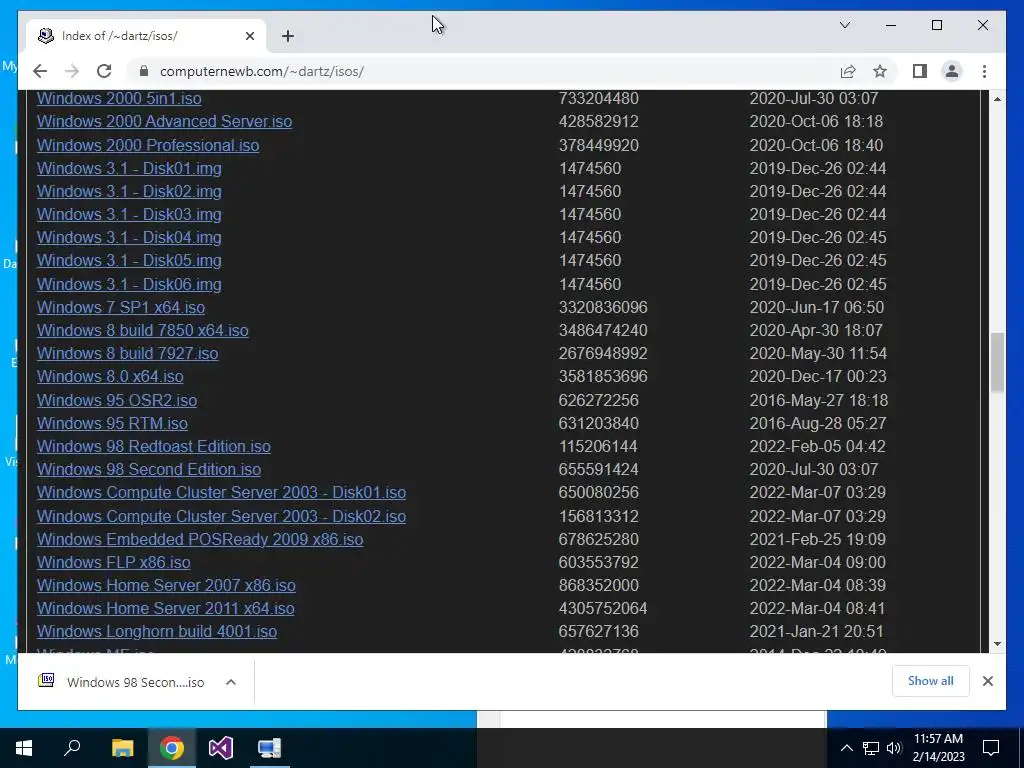Download Windows Longhorn build 4001.iso
1024x768 pixels.
click(x=157, y=632)
